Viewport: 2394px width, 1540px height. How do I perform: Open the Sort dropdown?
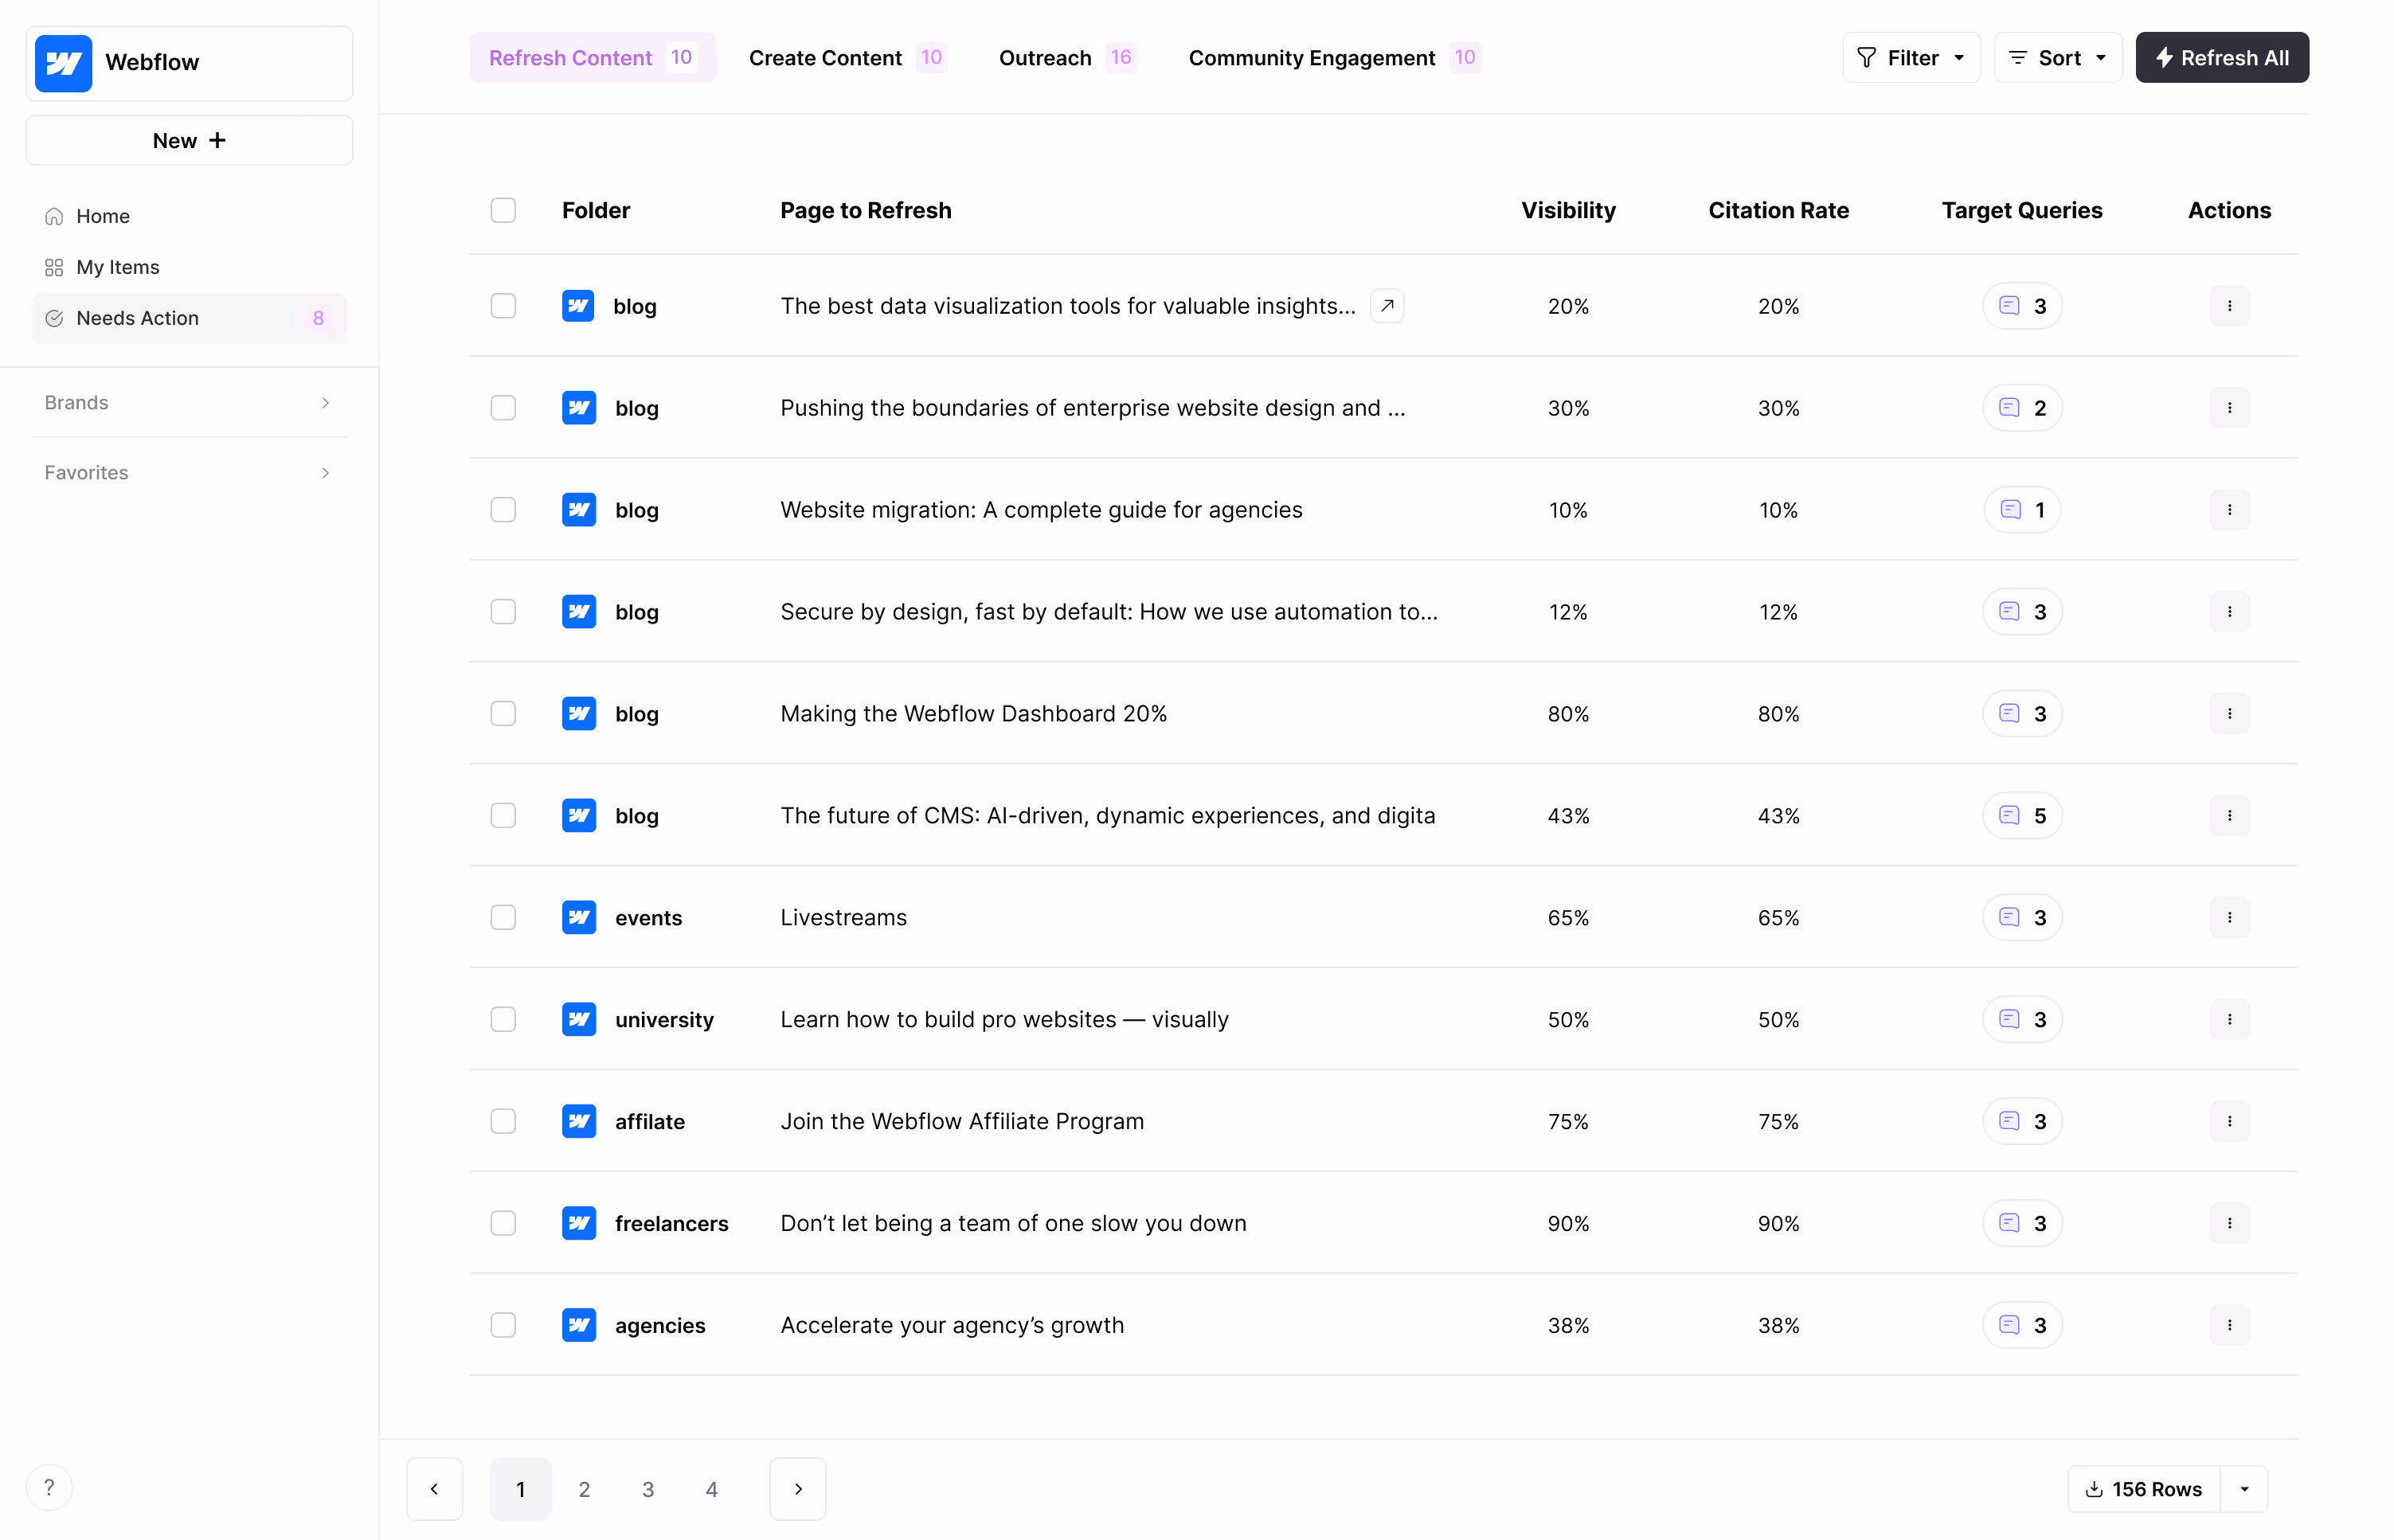[2057, 58]
